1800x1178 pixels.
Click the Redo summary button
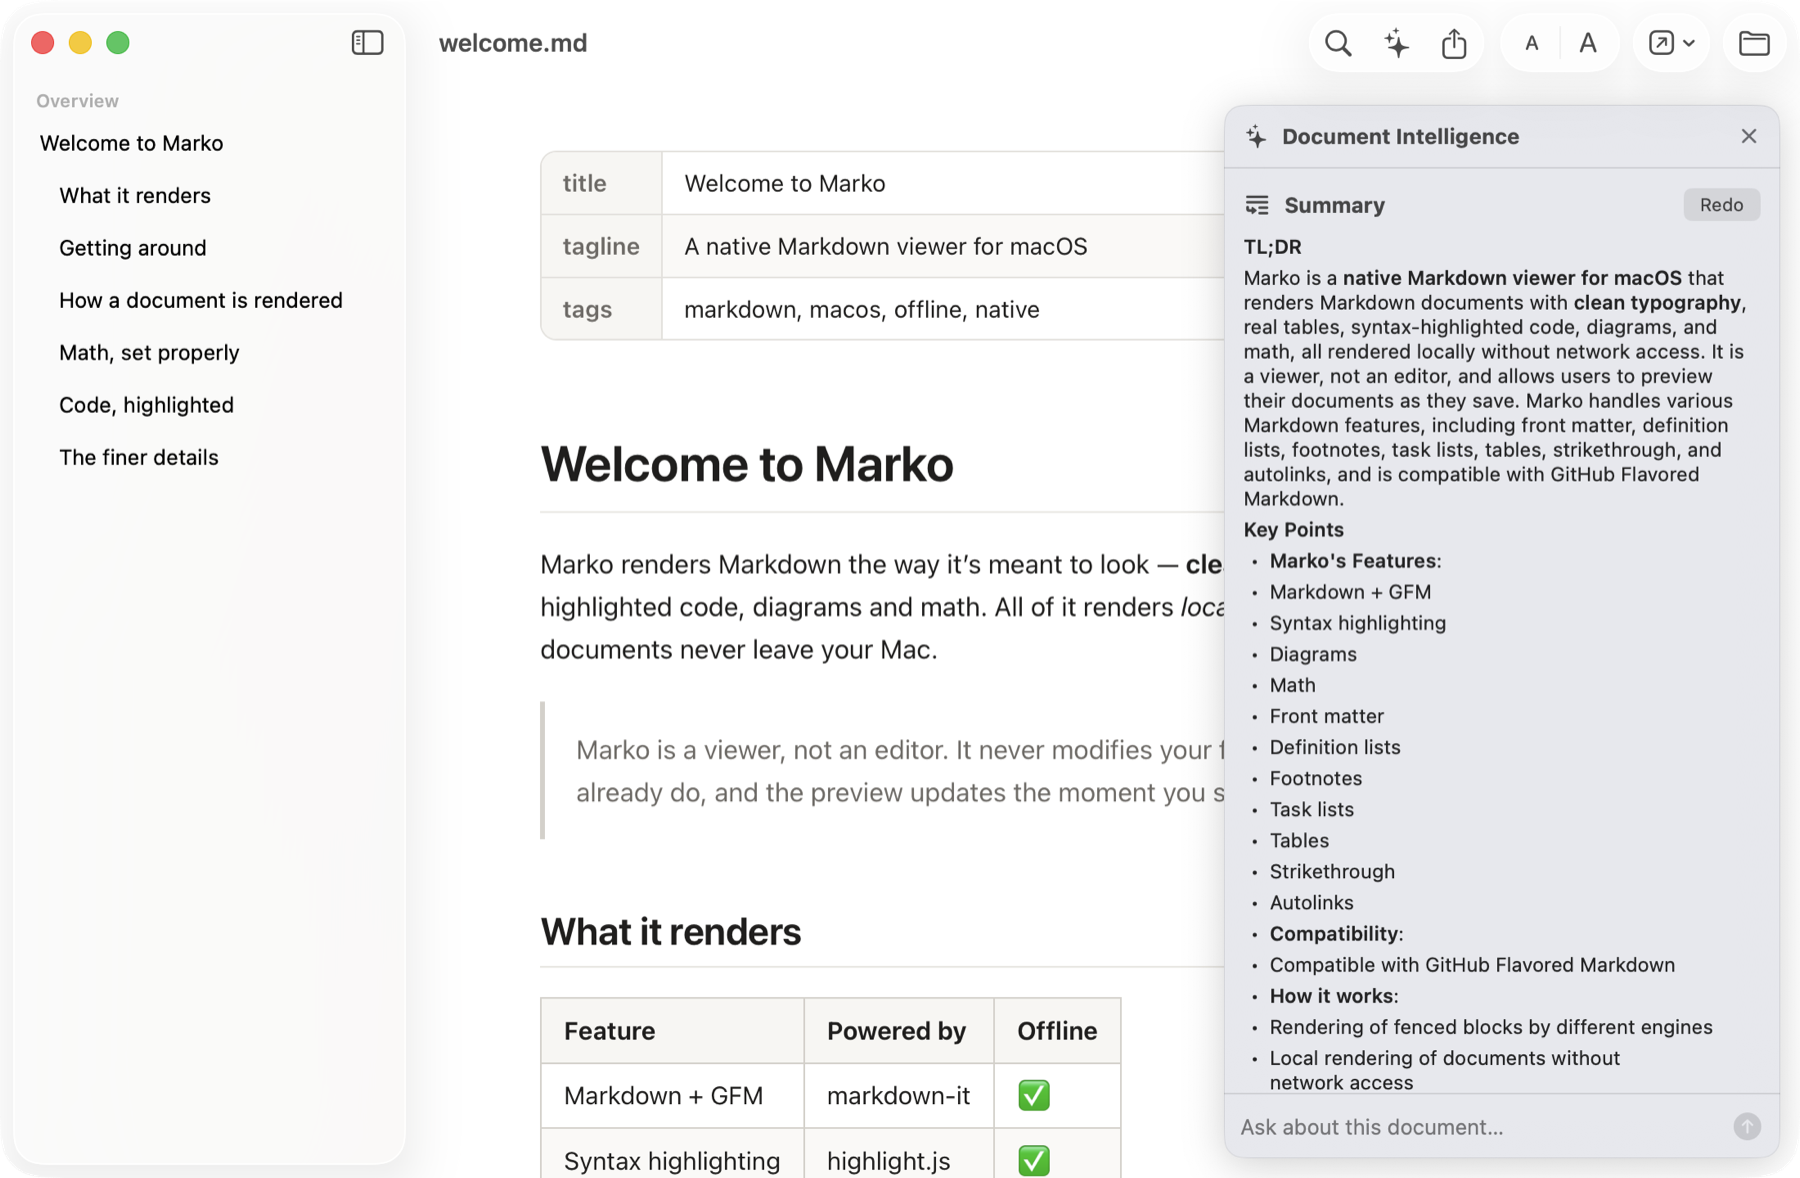point(1721,205)
